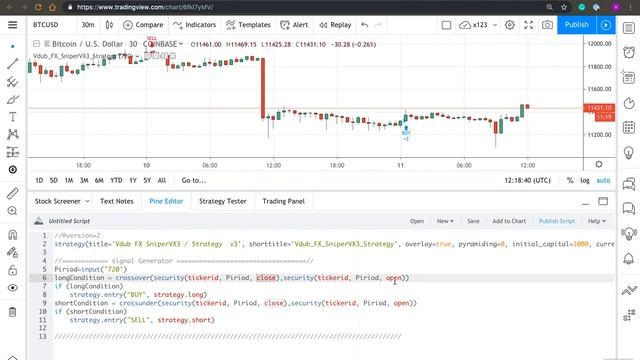Expand the Help dropdown
The image size is (640, 360).
596,221
